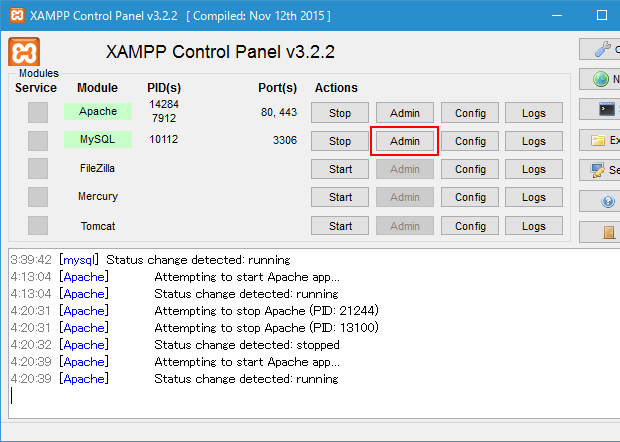This screenshot has width=620, height=442.
Task: Toggle the MySQL service checkbox
Action: click(38, 141)
